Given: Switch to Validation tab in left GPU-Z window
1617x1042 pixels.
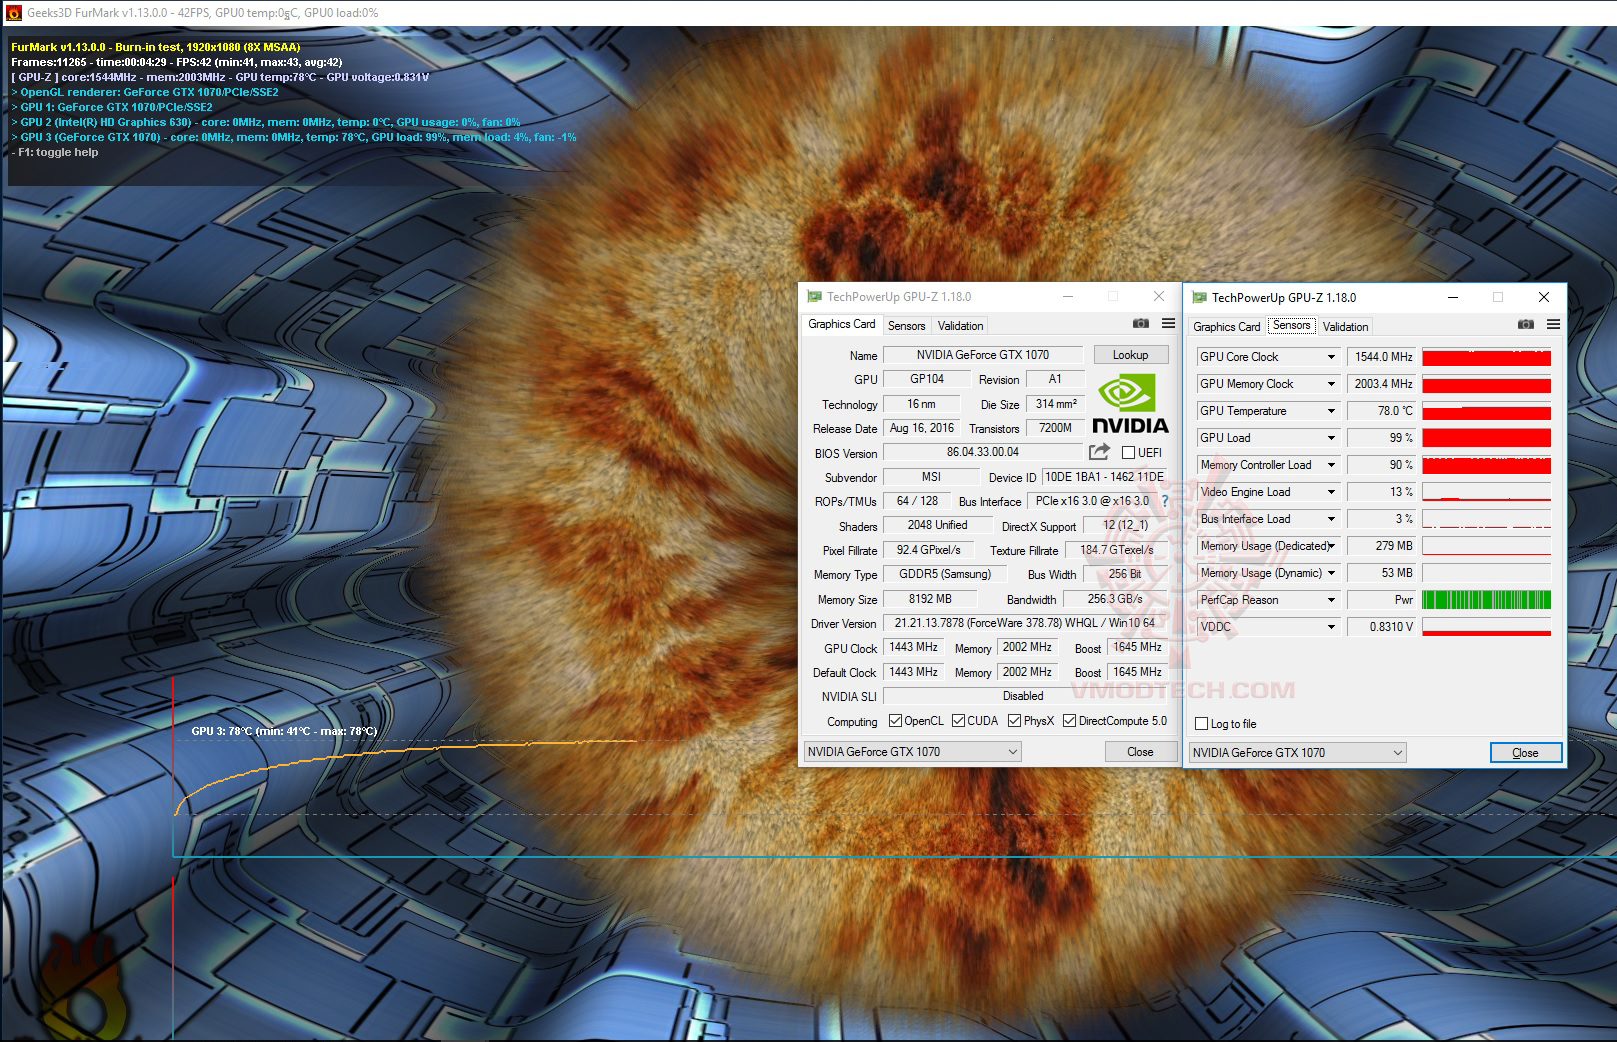Looking at the screenshot, I should pos(961,326).
